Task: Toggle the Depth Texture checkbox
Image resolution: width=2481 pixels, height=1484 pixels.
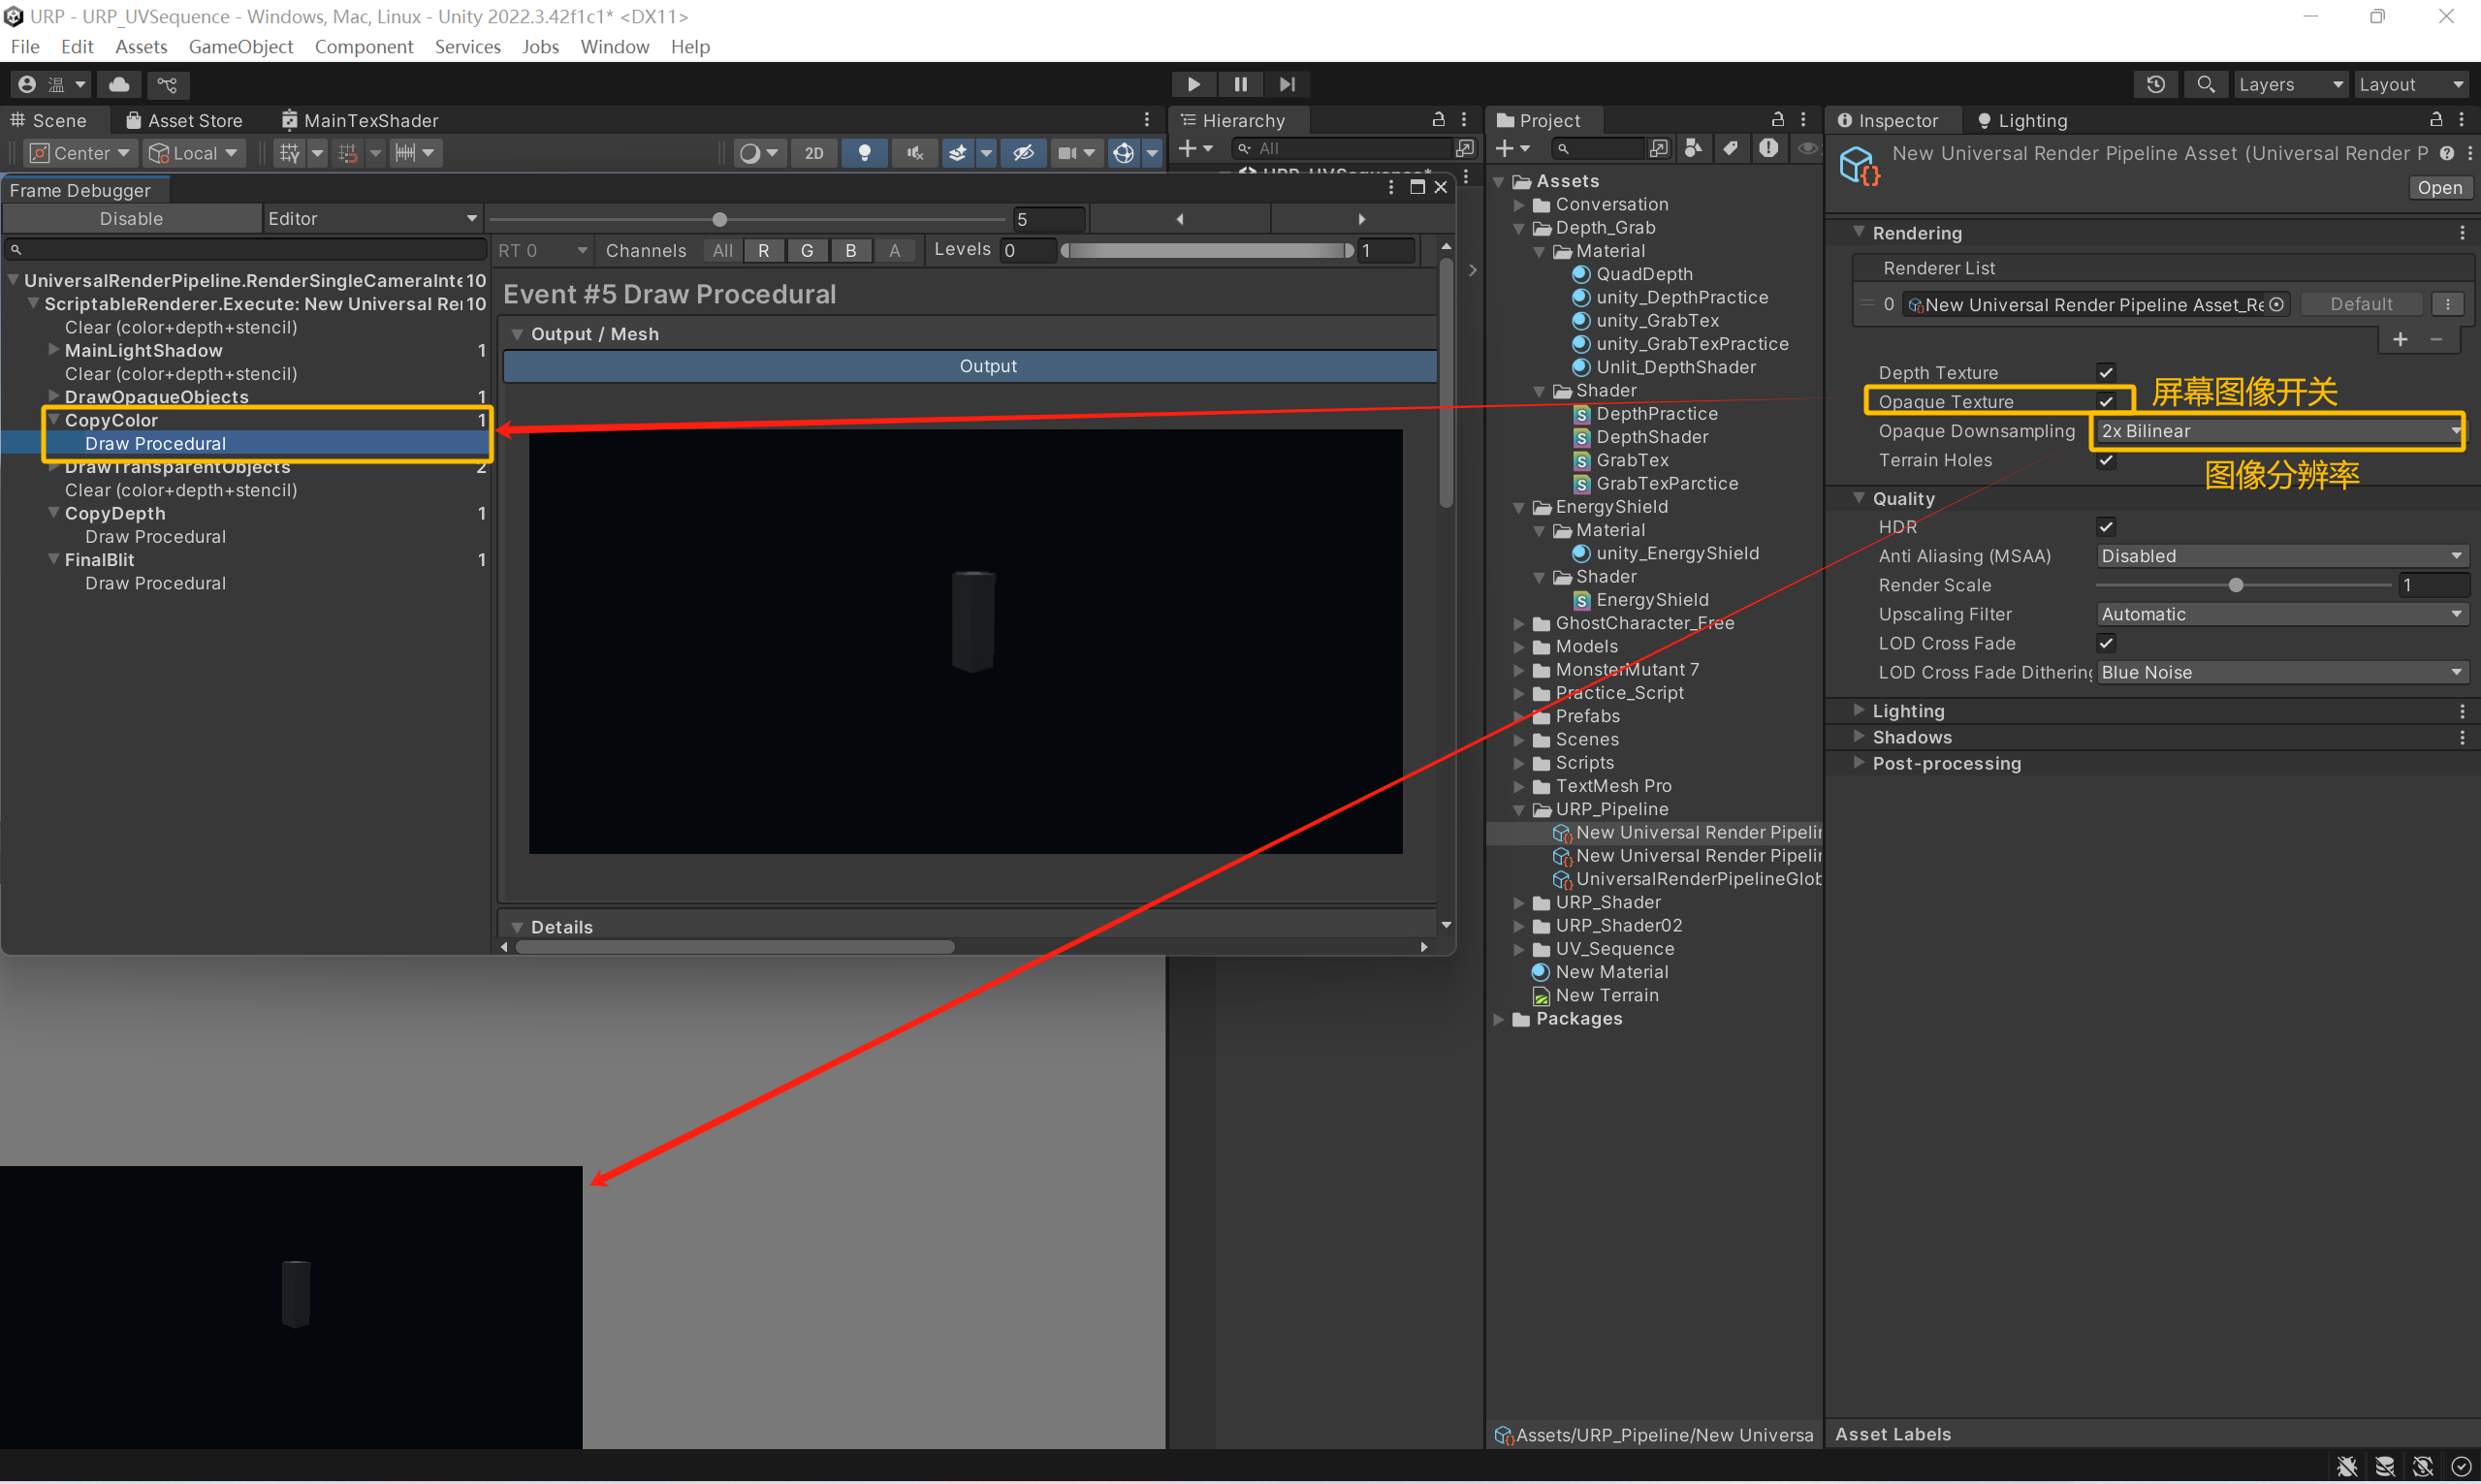Action: 2106,372
